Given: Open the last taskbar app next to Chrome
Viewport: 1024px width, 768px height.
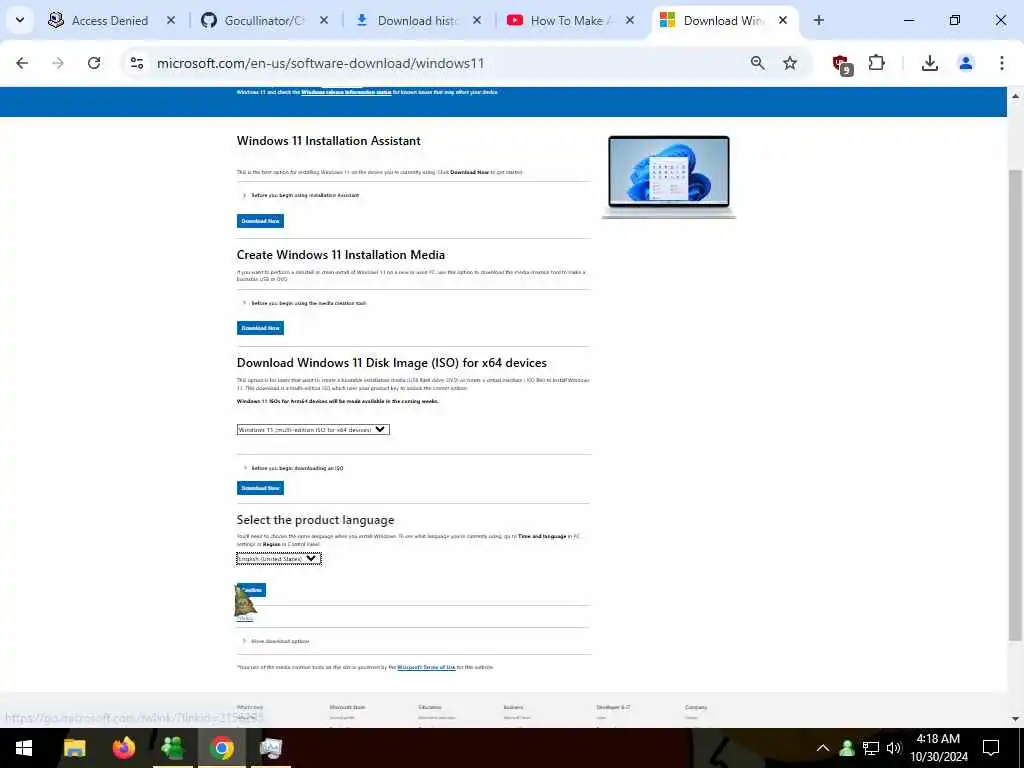Looking at the screenshot, I should coord(270,748).
